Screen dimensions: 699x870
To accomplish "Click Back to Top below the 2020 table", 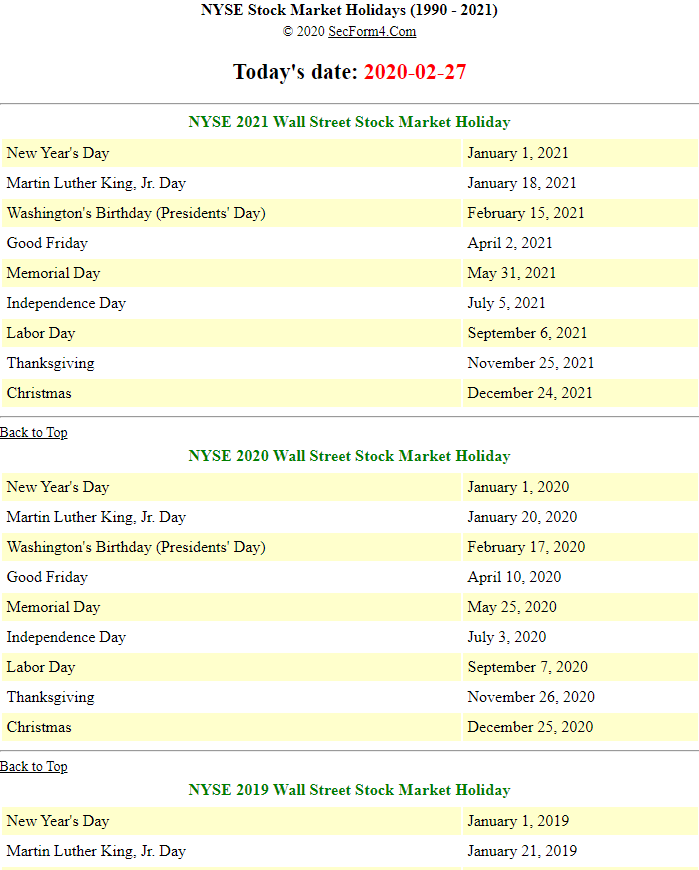I will click(x=34, y=767).
